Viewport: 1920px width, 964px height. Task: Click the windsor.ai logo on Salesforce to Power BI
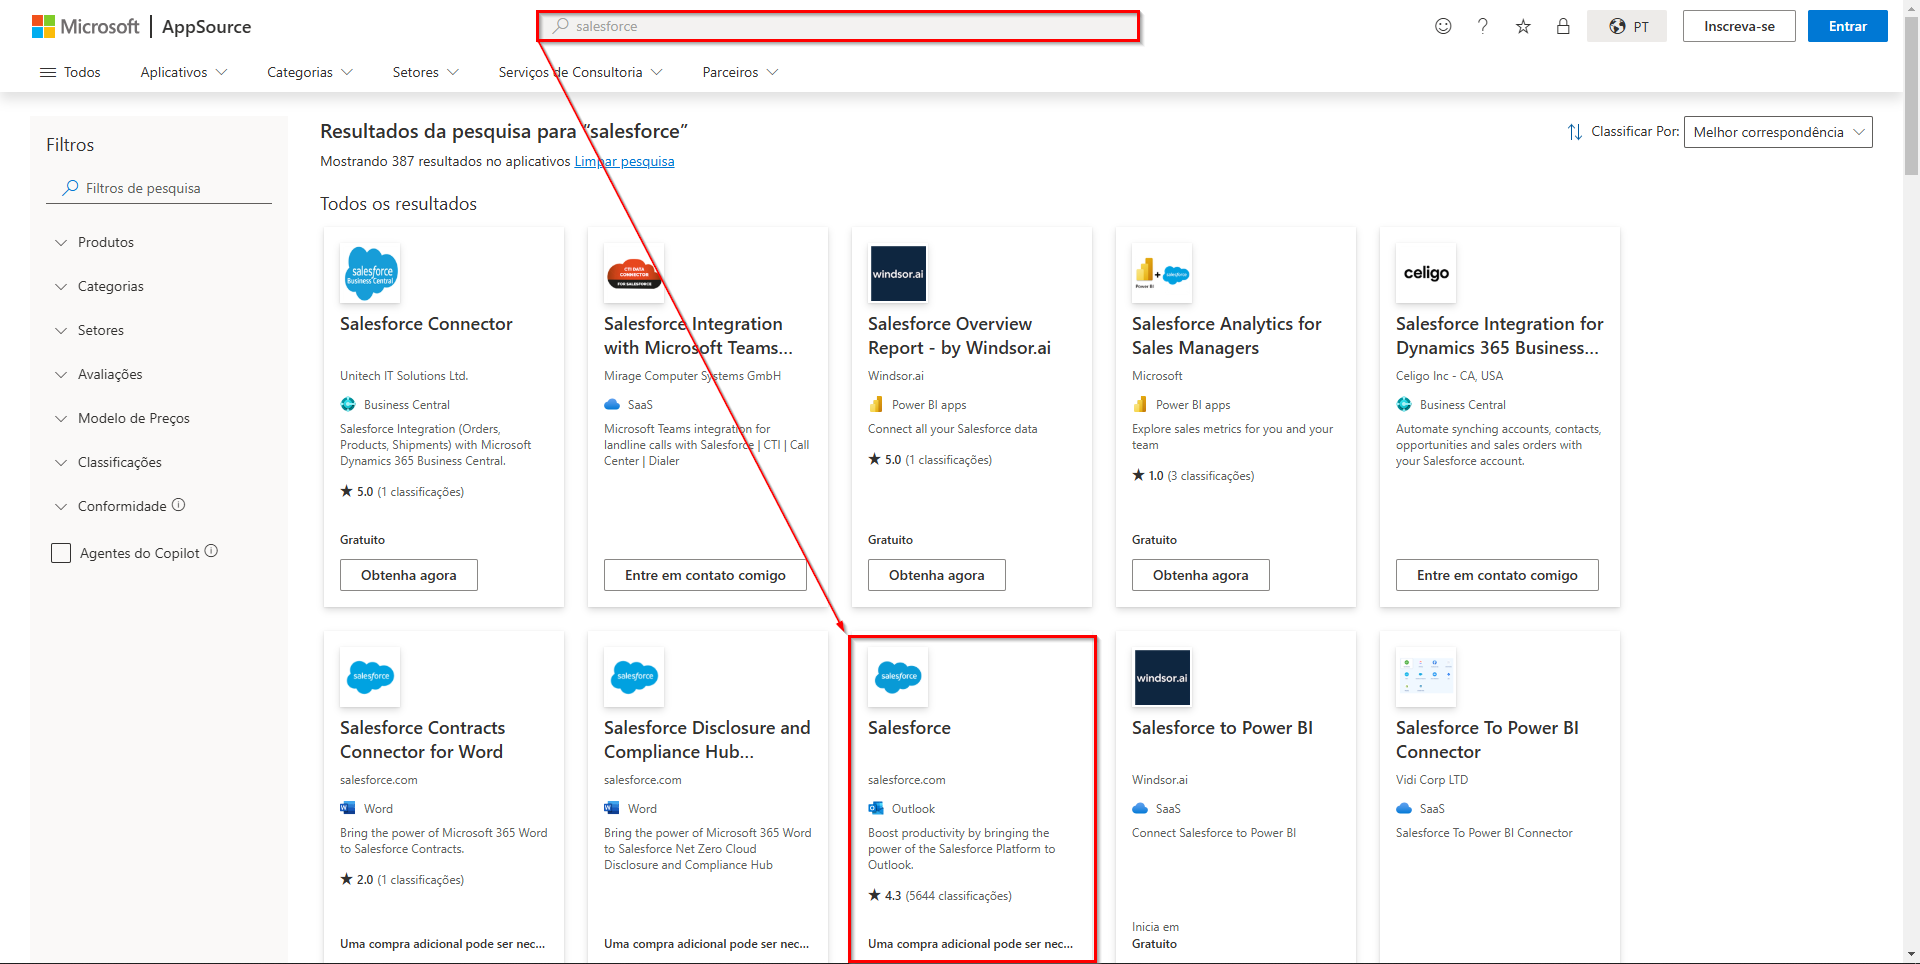(1162, 677)
